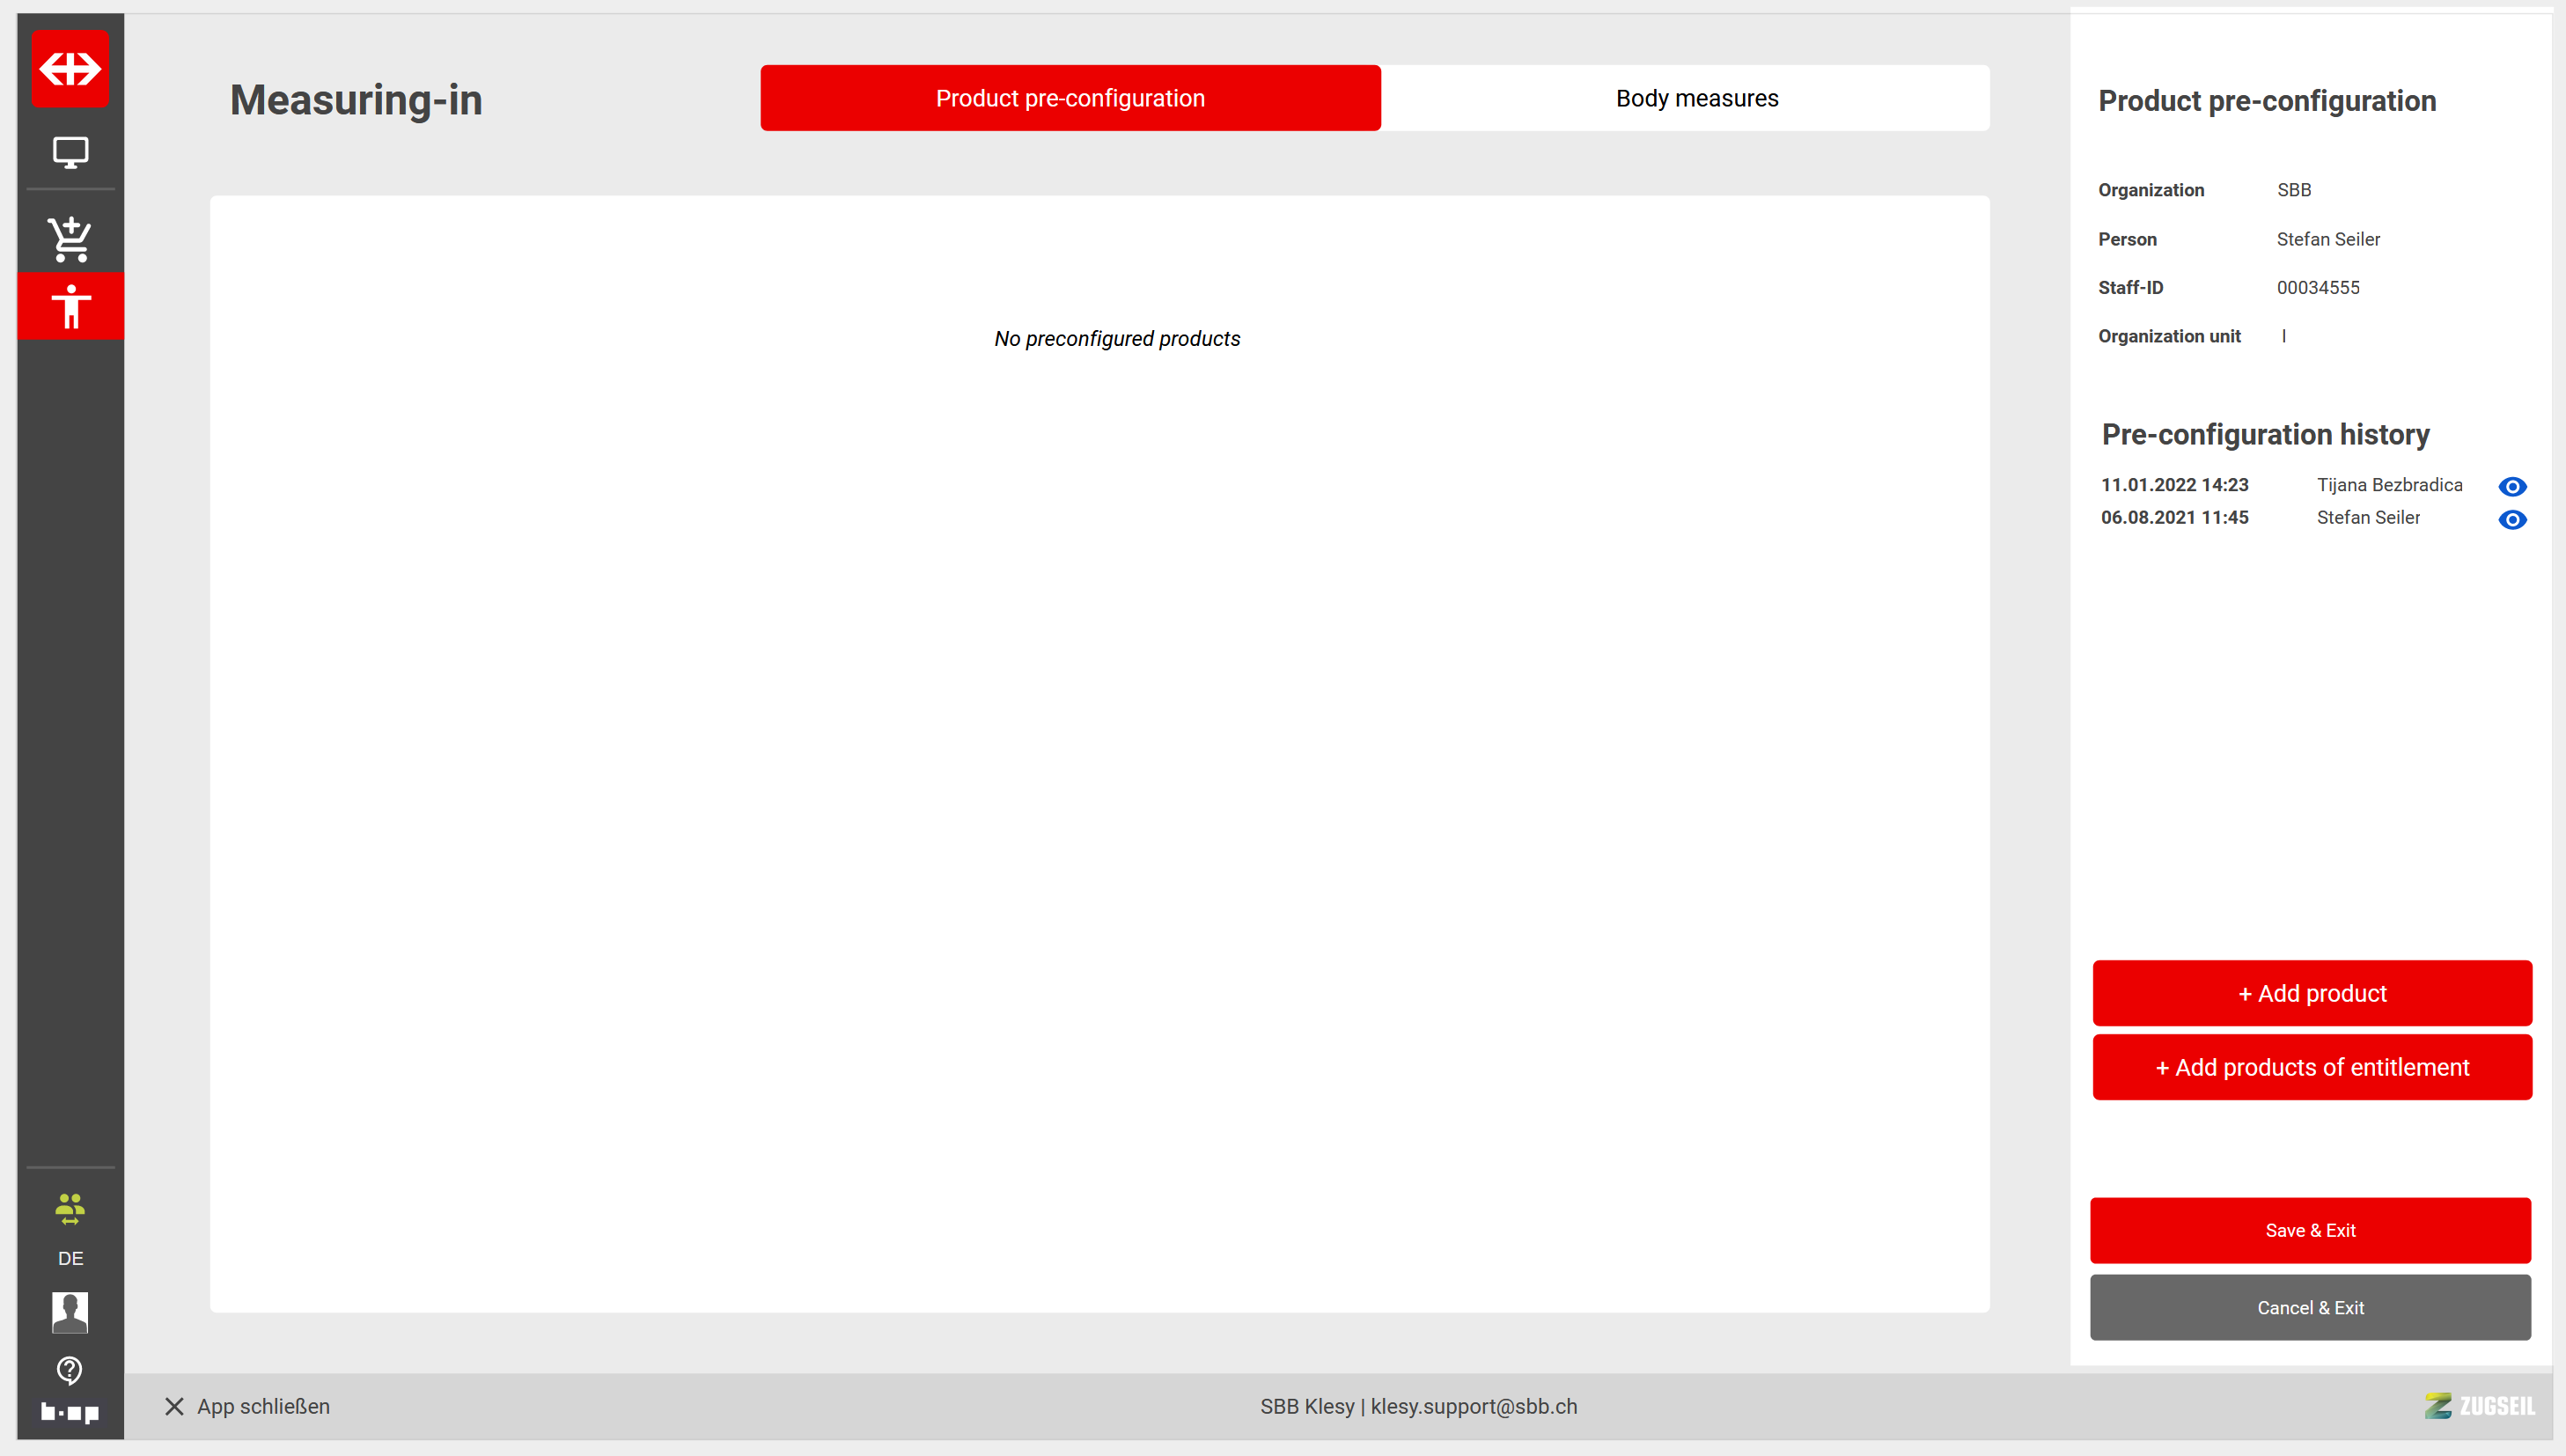Open the monitor dashboard icon
This screenshot has height=1456, width=2566.
[x=70, y=152]
